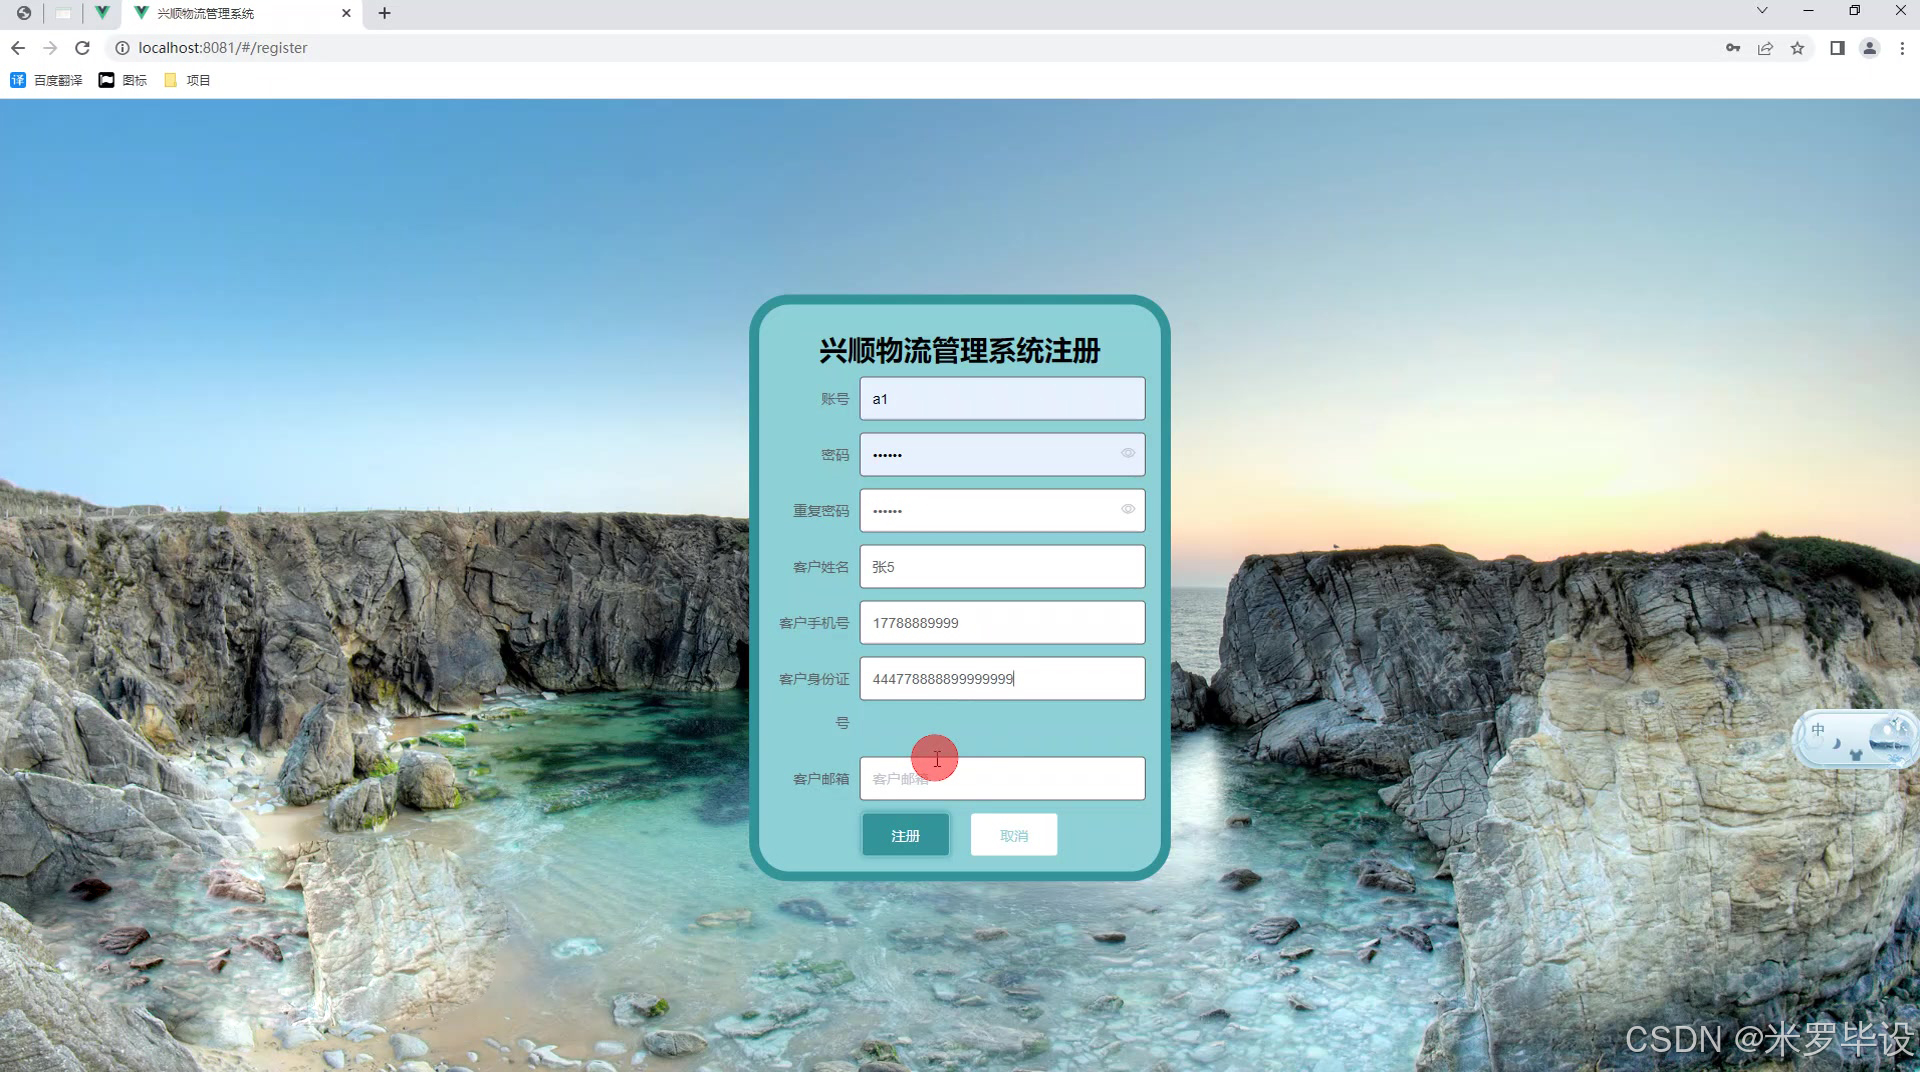Open the 百度翻译 bookmark
Viewport: 1920px width, 1072px height.
pos(46,80)
